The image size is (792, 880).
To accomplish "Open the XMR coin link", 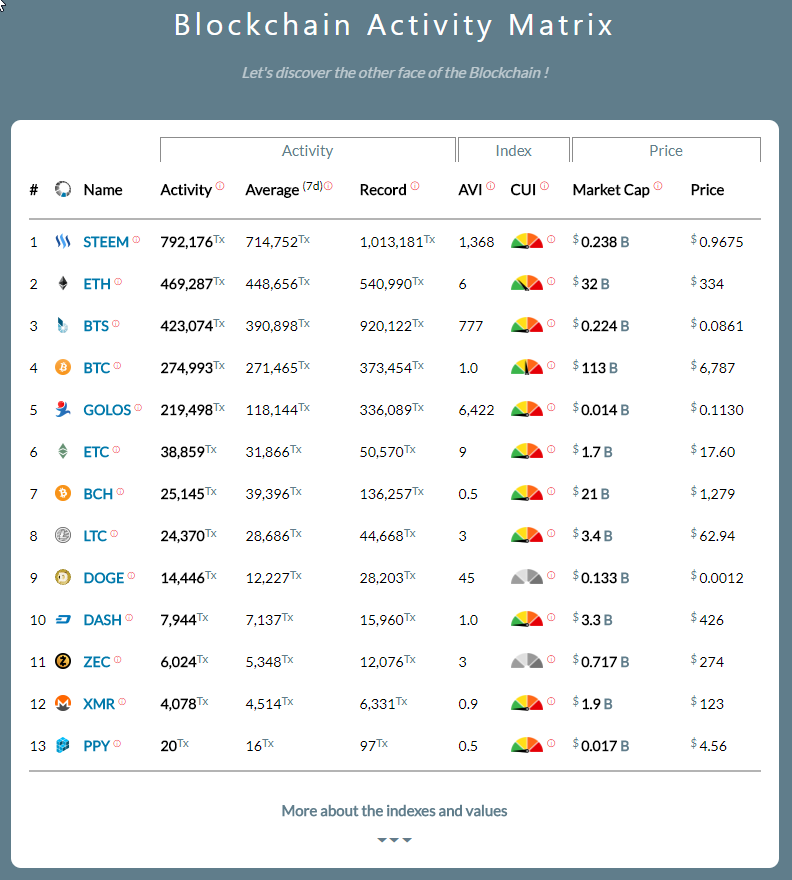I will 99,704.
